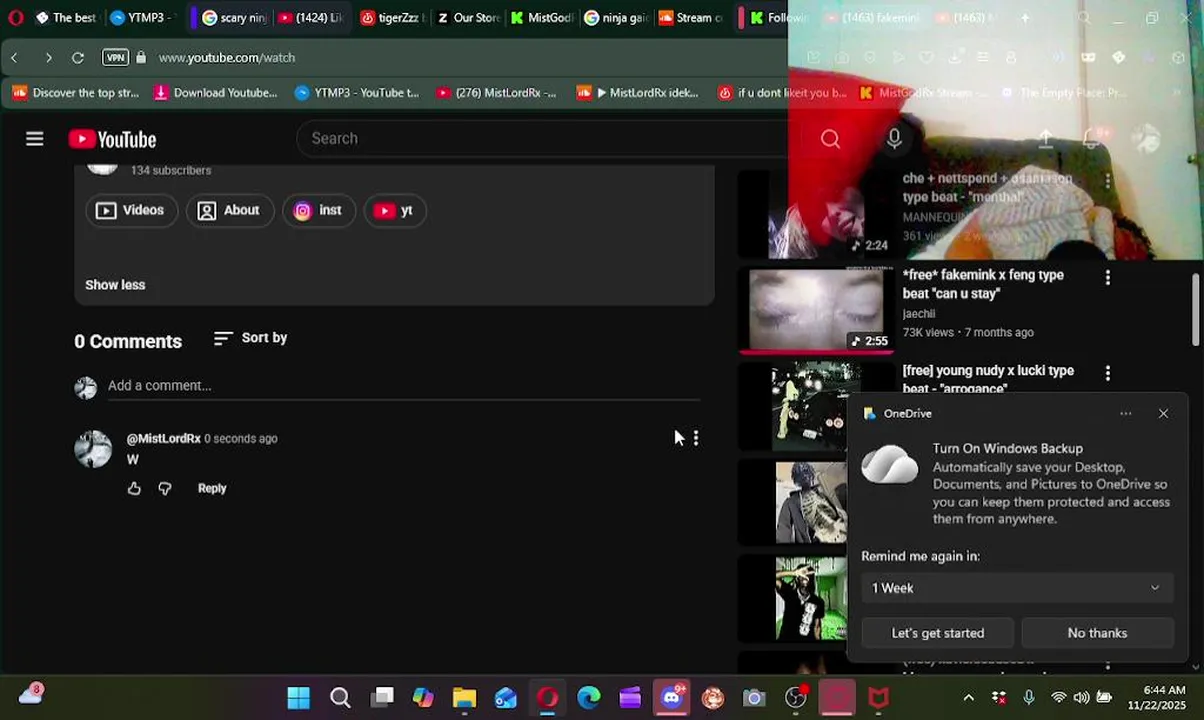Start voice search with the microphone icon

click(x=894, y=139)
